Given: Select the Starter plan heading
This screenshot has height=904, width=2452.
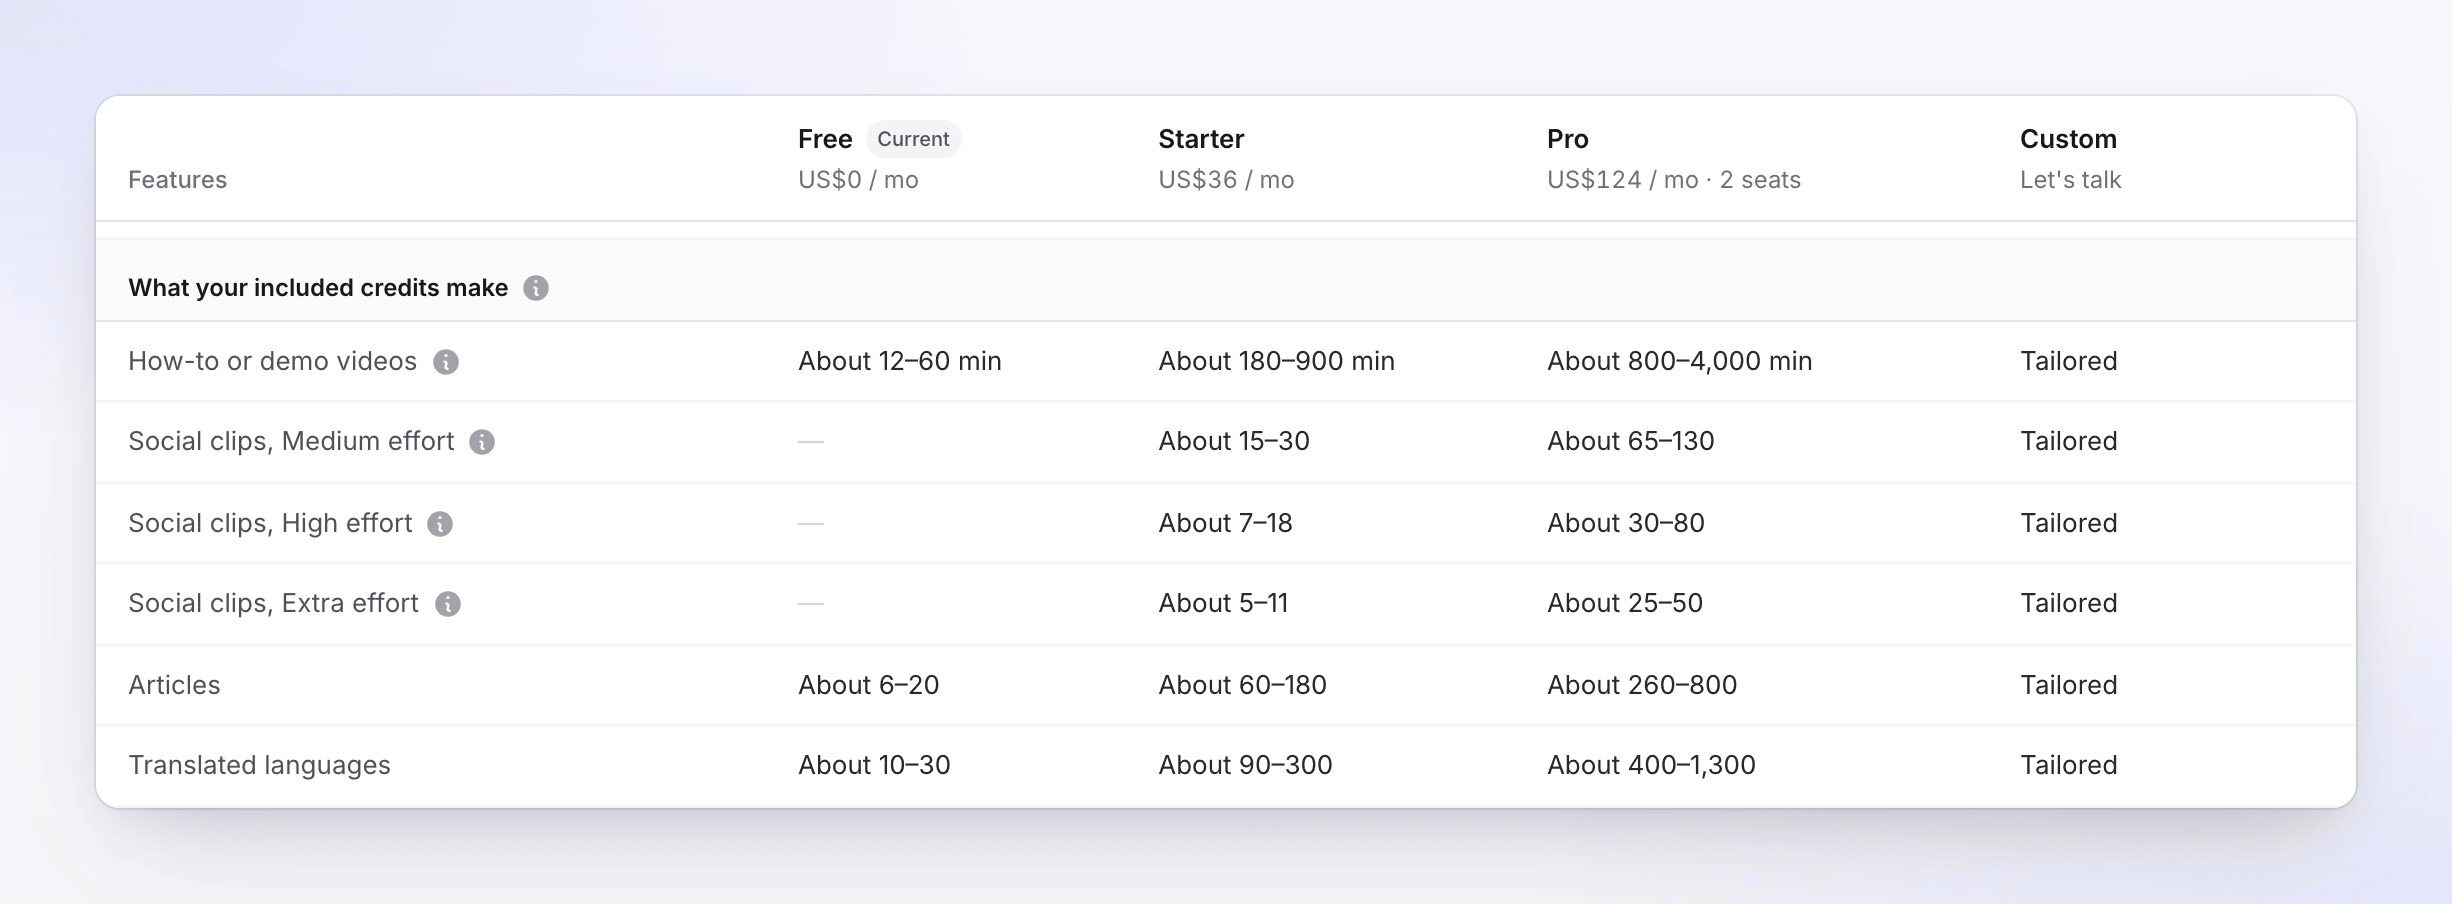Looking at the screenshot, I should [1201, 139].
